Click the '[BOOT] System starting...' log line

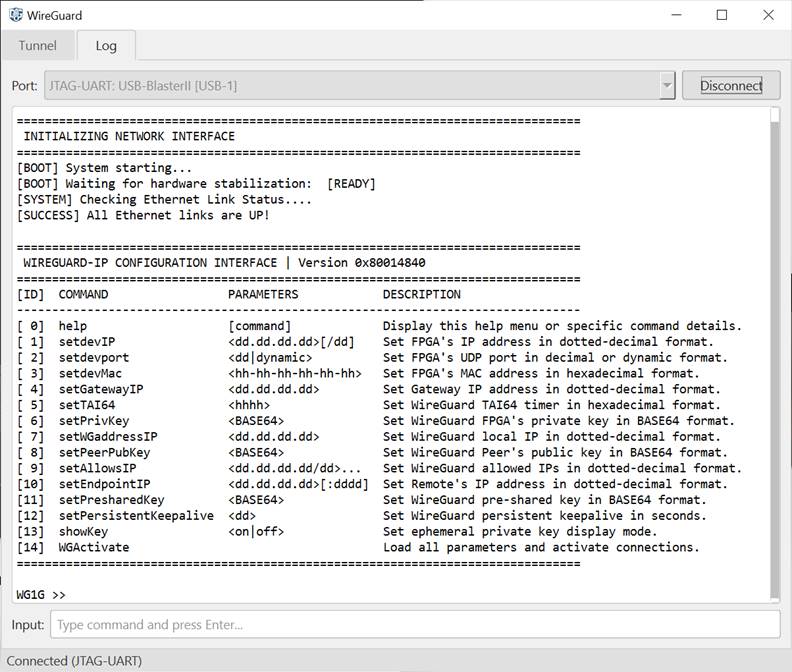pos(104,168)
